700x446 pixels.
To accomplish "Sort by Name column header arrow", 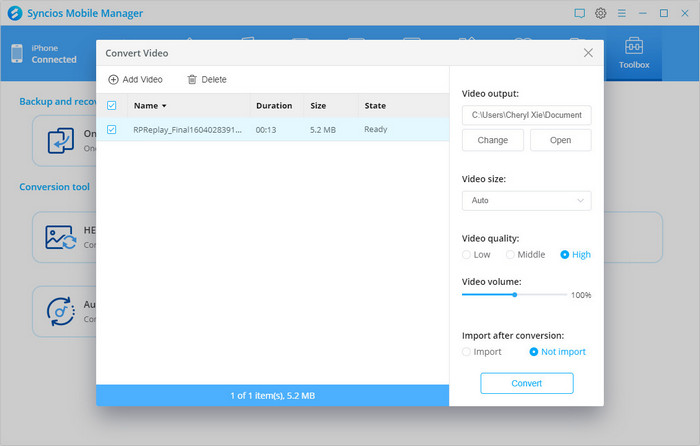I will pyautogui.click(x=164, y=106).
